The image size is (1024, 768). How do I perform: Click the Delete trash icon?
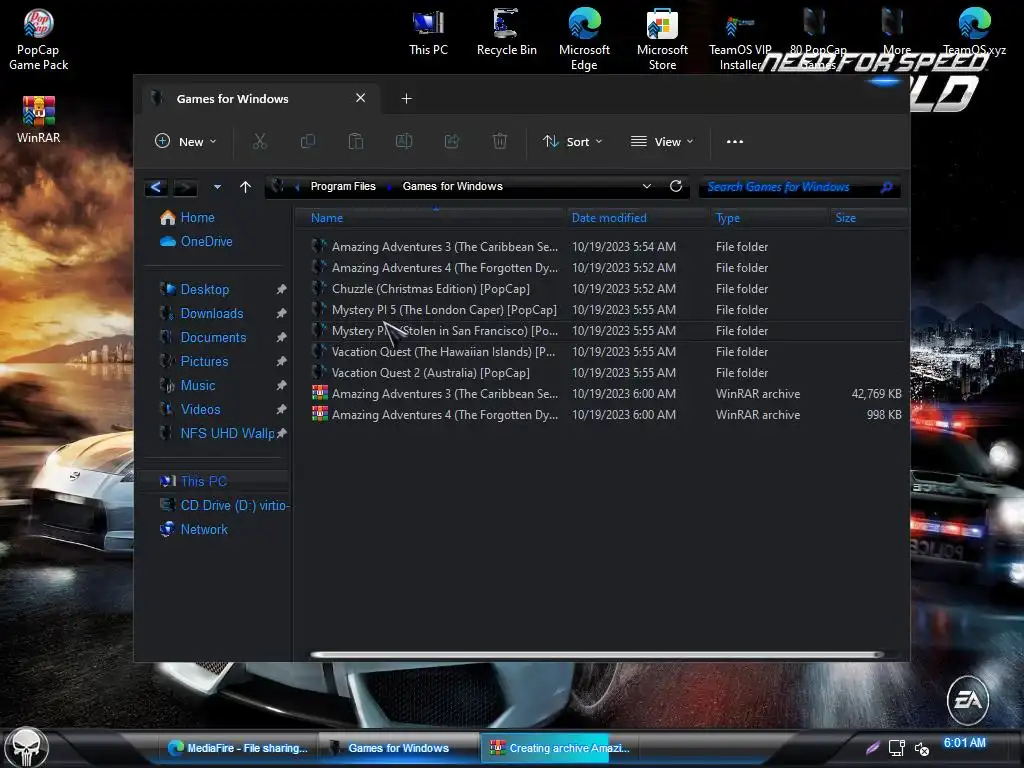[500, 141]
